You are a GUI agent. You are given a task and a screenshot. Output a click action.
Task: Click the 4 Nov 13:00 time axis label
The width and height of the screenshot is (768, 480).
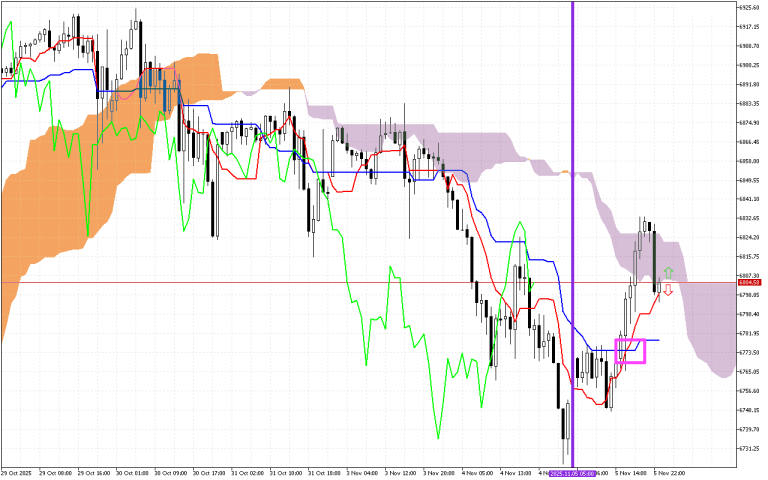point(515,474)
